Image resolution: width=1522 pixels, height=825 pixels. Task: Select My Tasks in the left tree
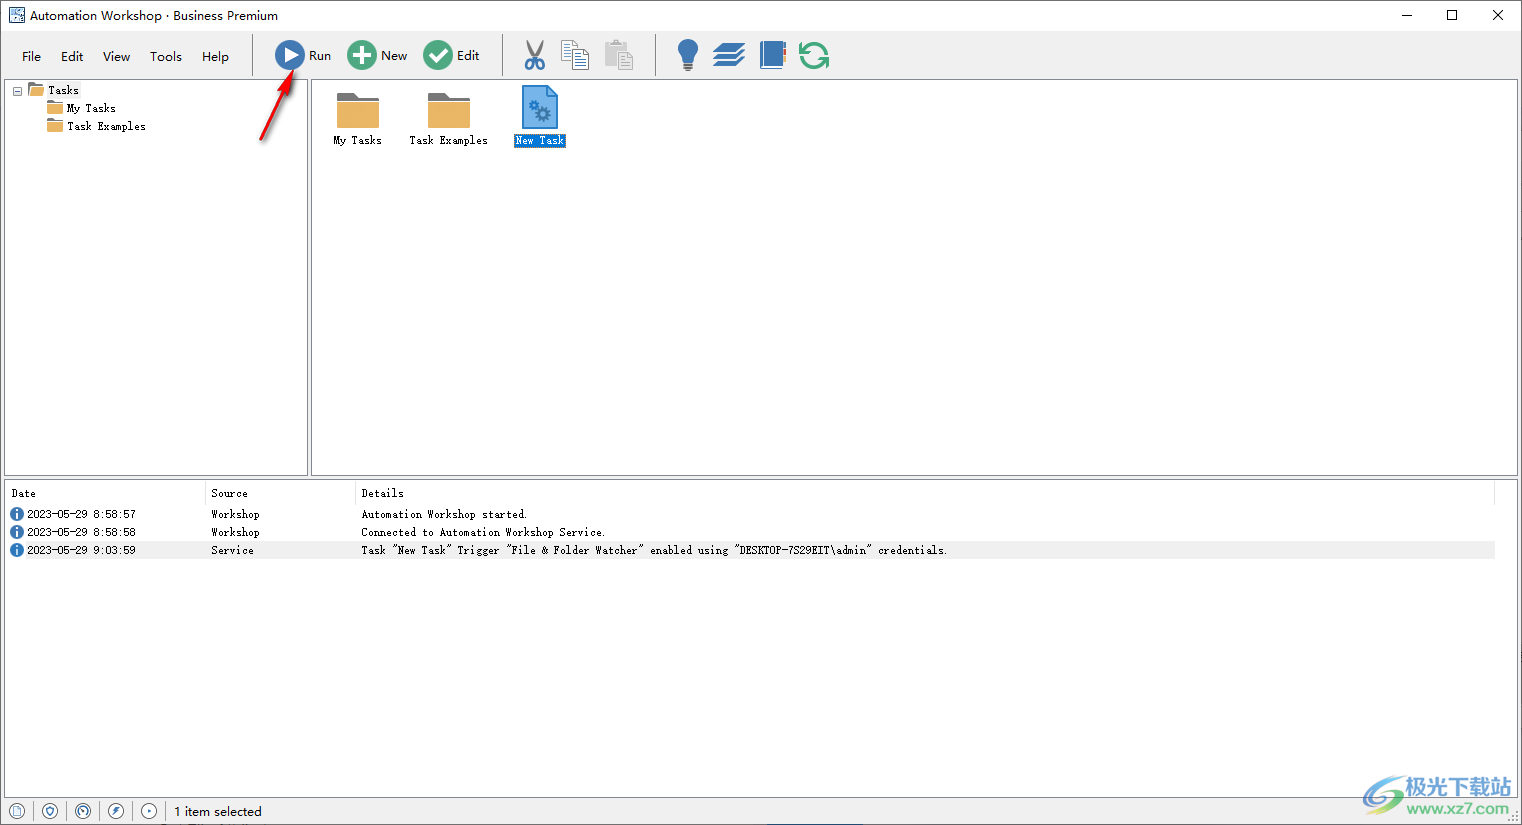[x=91, y=108]
